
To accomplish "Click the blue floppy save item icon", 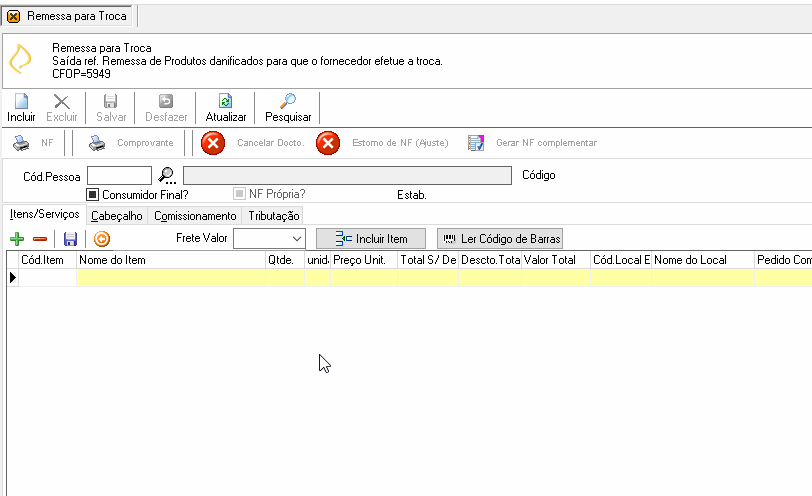I will [x=70, y=239].
